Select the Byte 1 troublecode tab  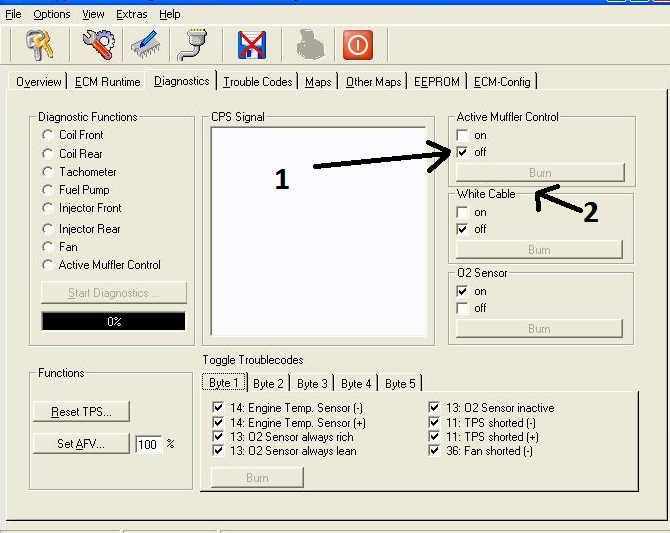point(224,383)
